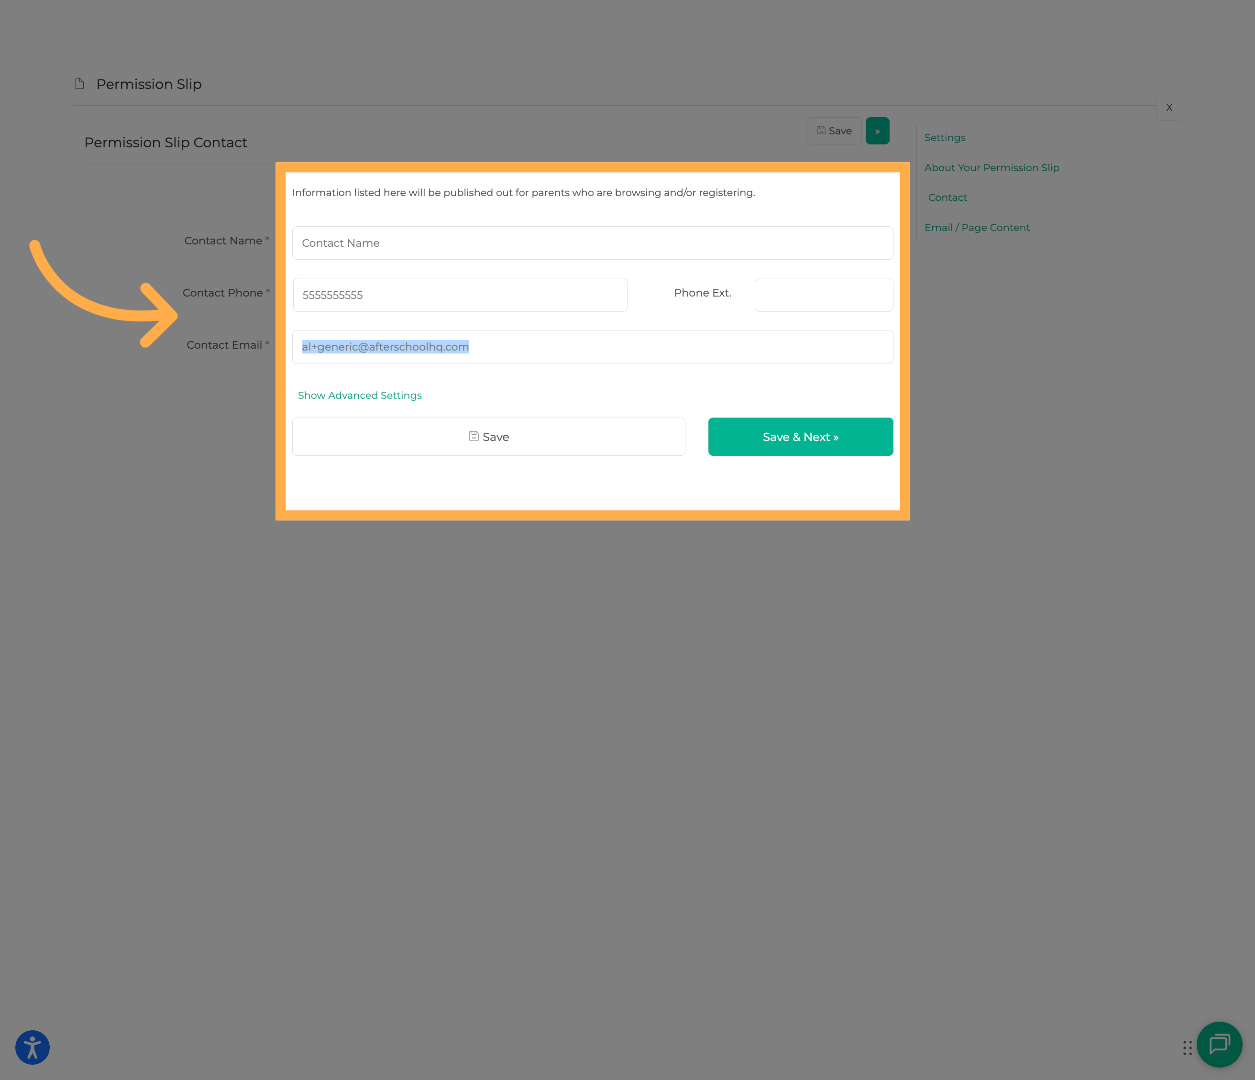Open About Your Permission Slip section
Viewport: 1255px width, 1080px height.
[991, 167]
